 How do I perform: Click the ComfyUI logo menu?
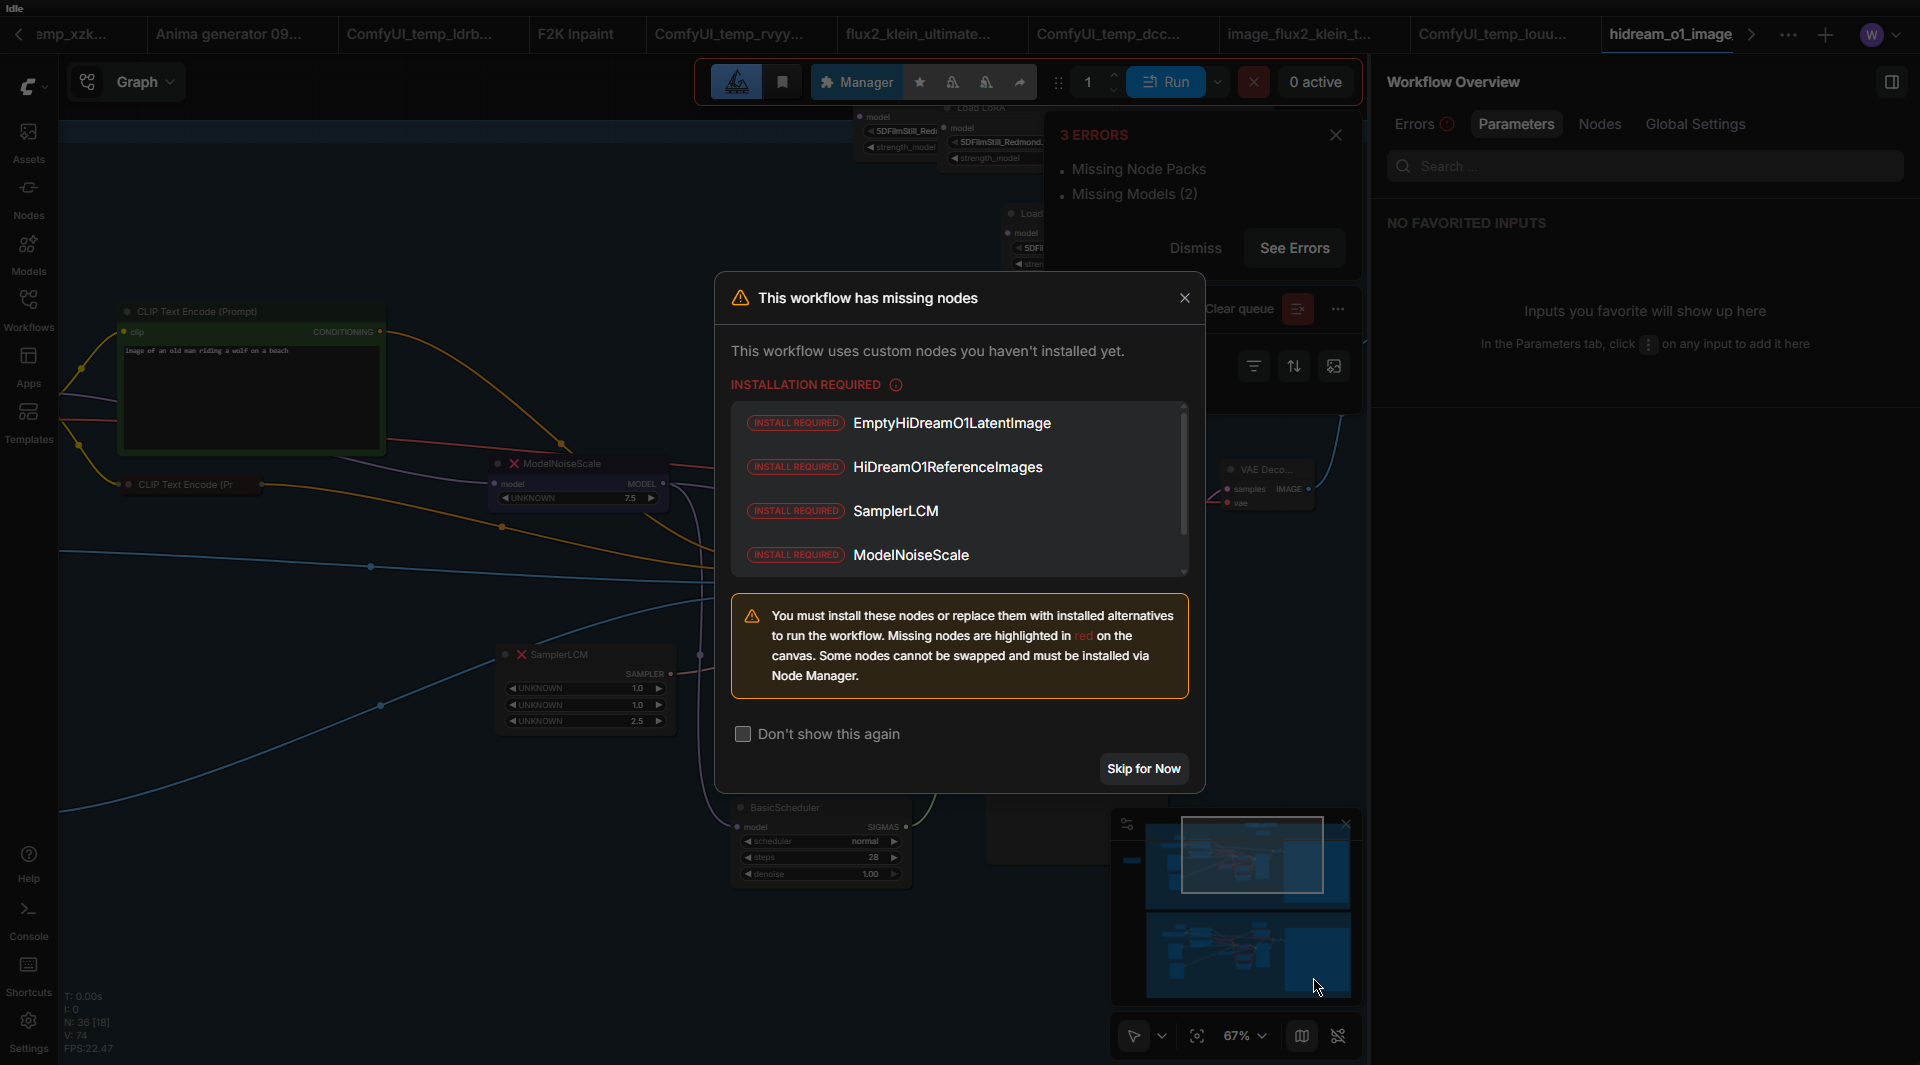coord(28,87)
